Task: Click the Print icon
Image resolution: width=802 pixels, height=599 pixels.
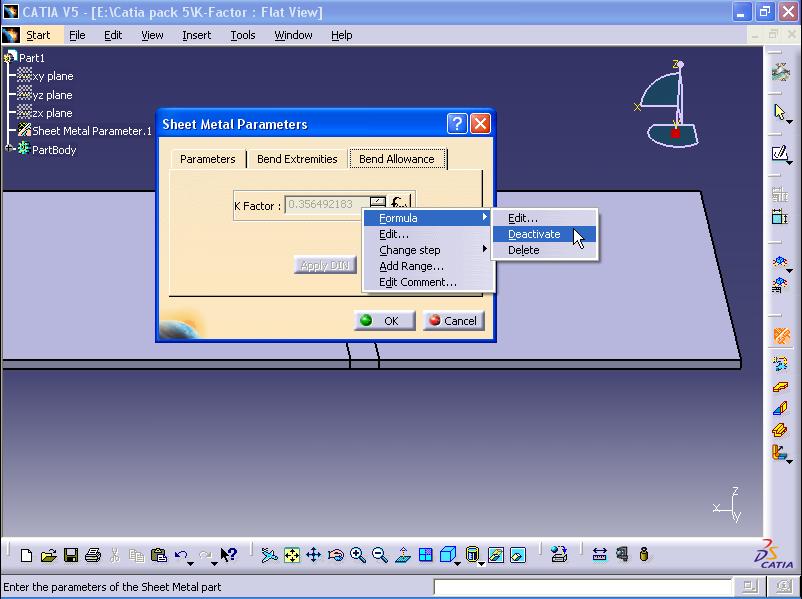Action: 93,555
